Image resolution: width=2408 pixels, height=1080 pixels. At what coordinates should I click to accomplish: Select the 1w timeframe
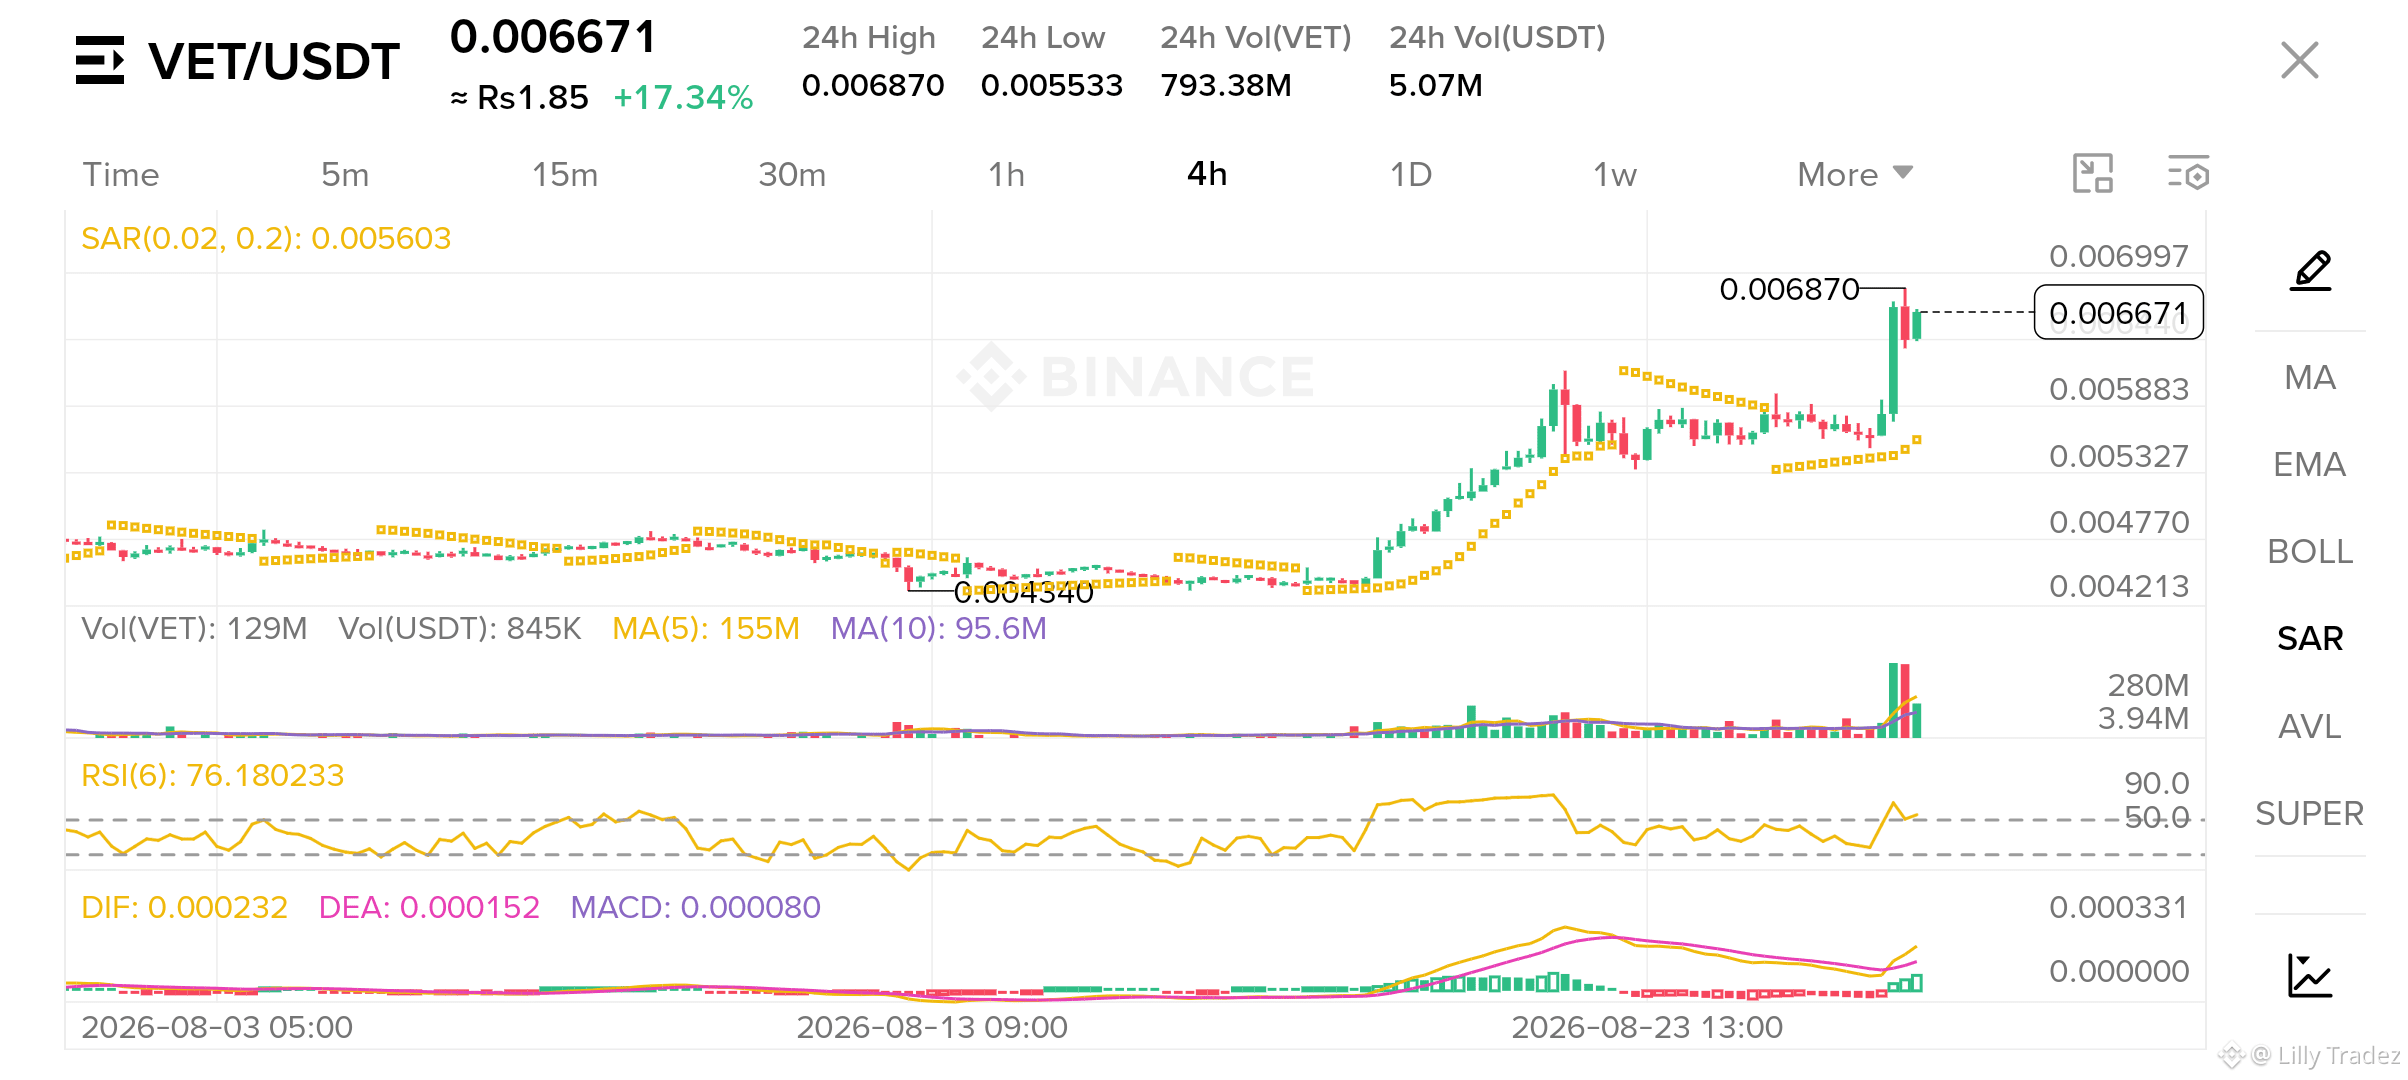tap(1615, 174)
